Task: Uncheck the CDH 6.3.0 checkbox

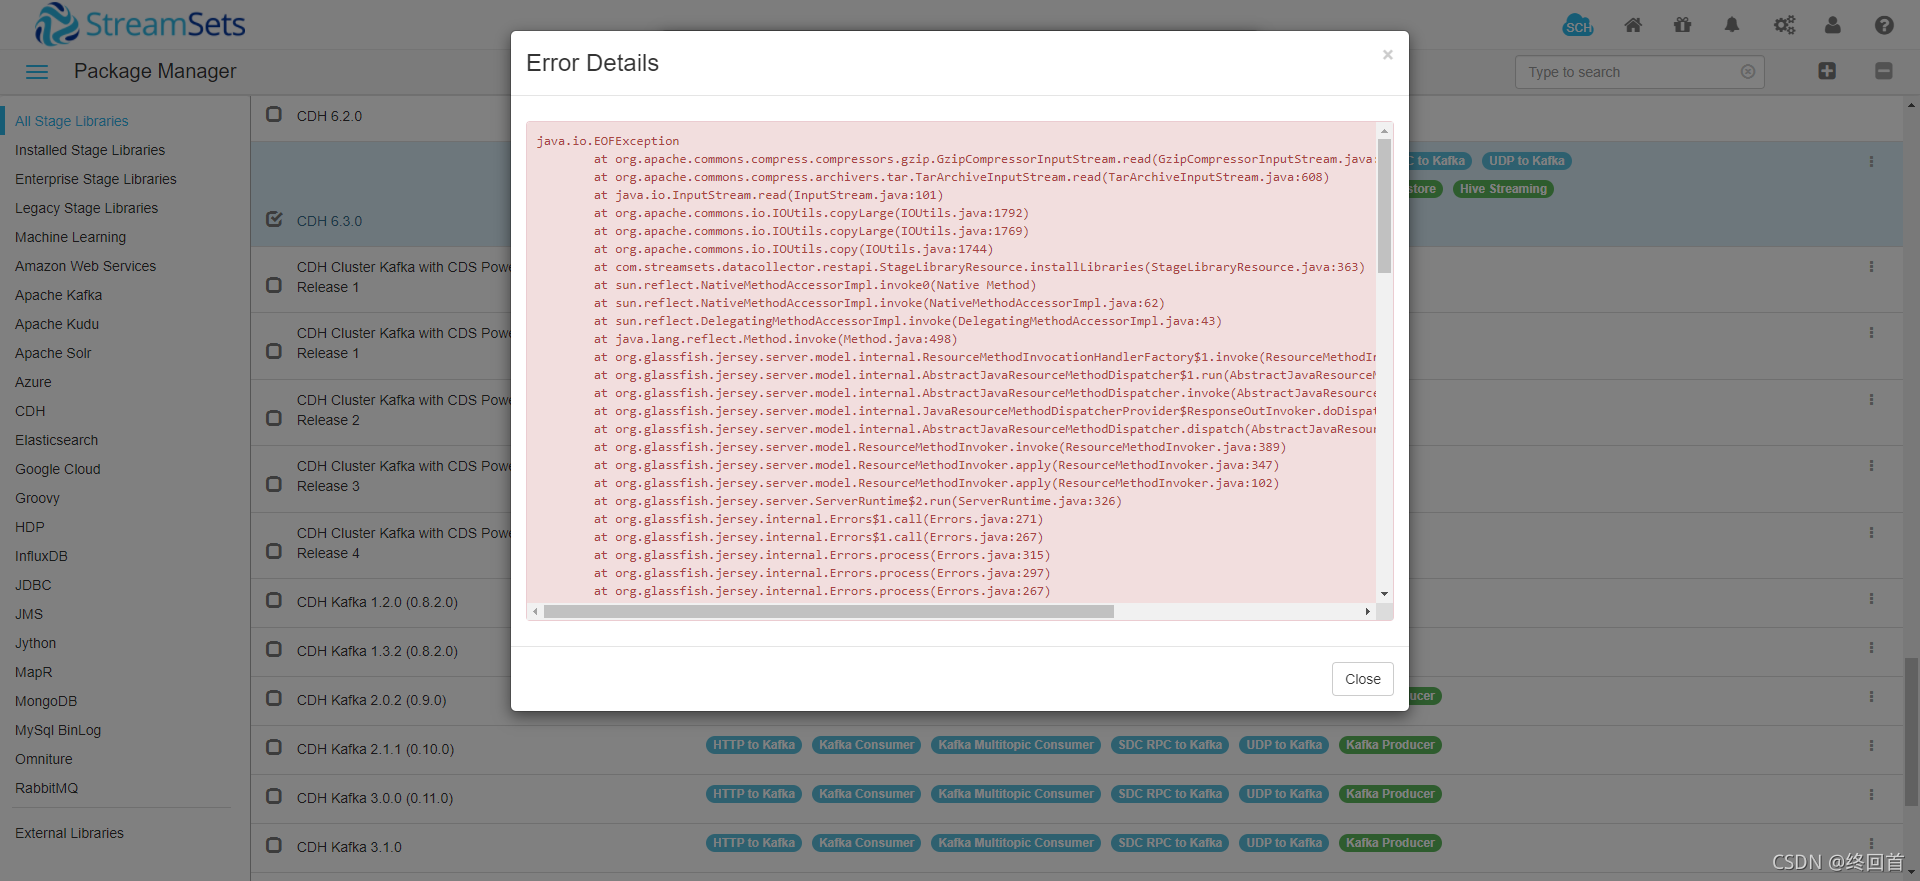Action: (x=274, y=219)
